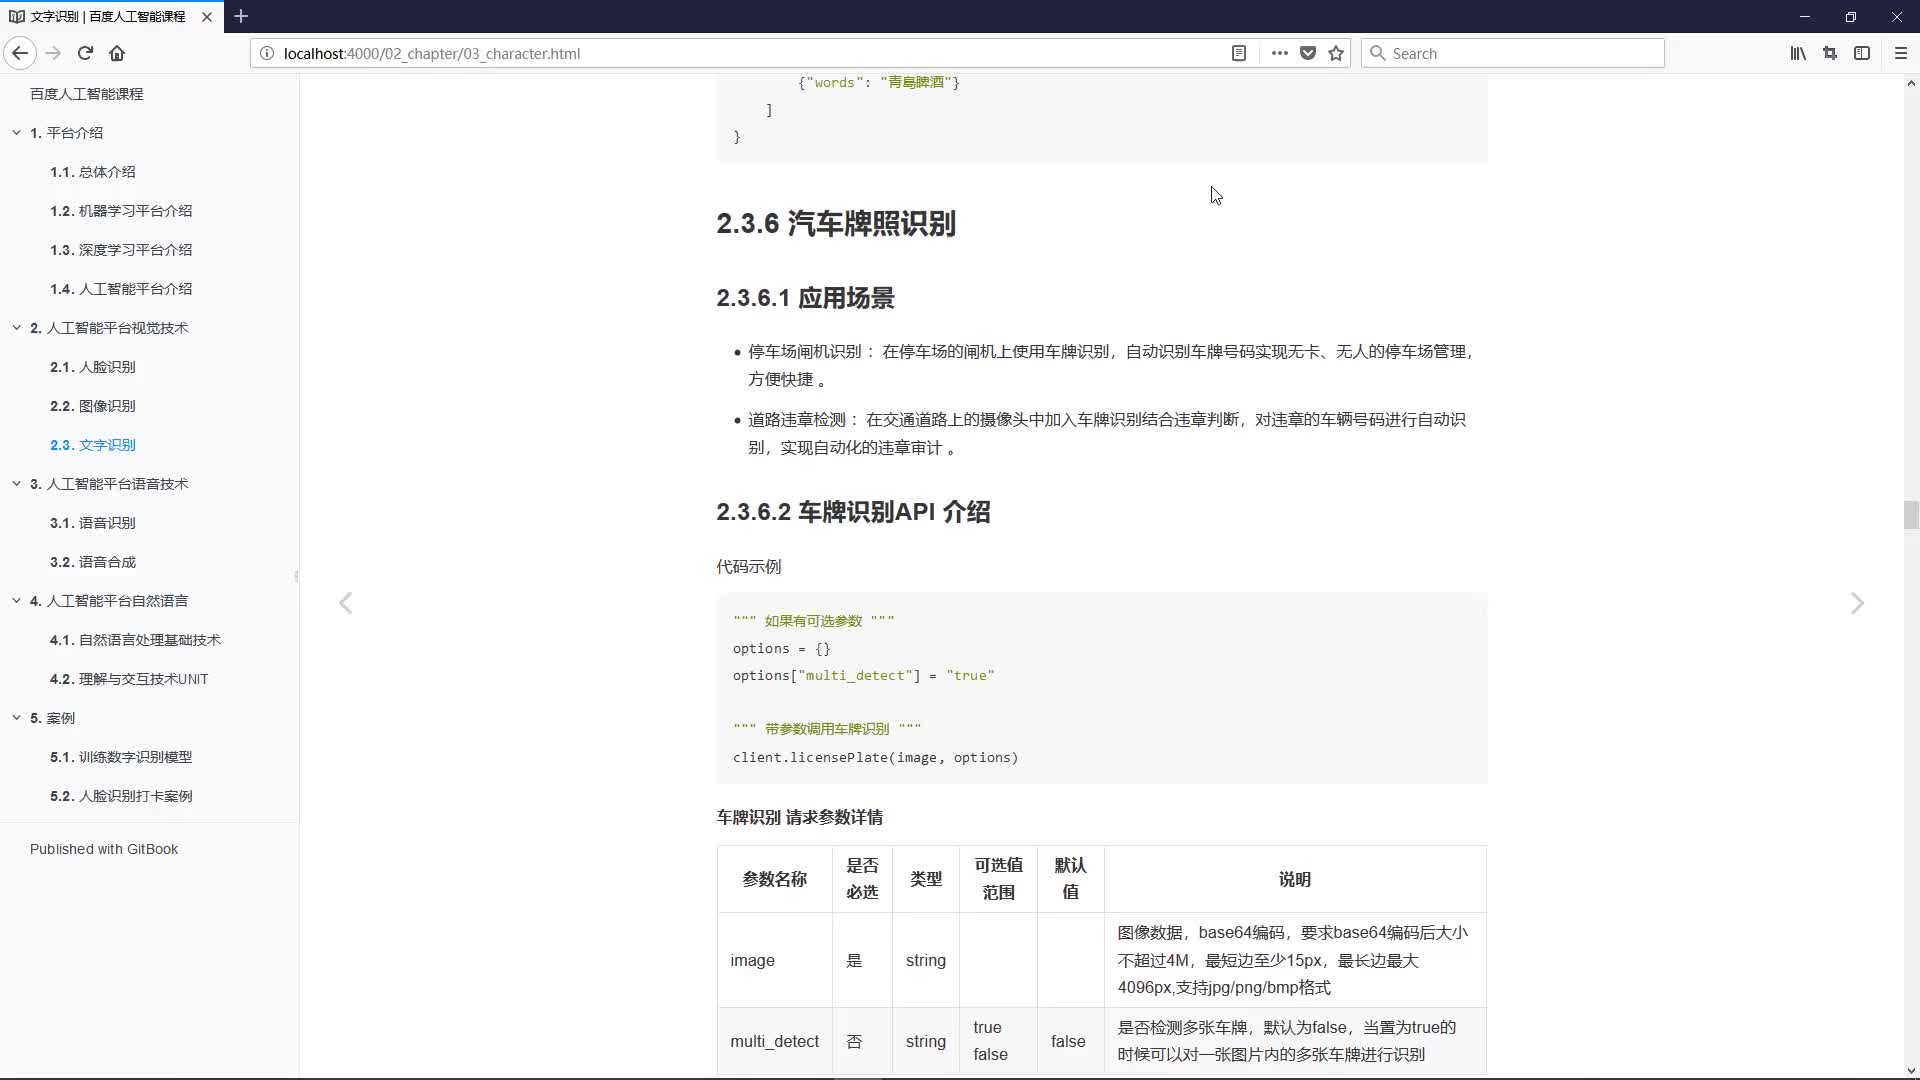This screenshot has width=1920, height=1080.
Task: Toggle Reader View icon in address bar
Action: [1238, 53]
